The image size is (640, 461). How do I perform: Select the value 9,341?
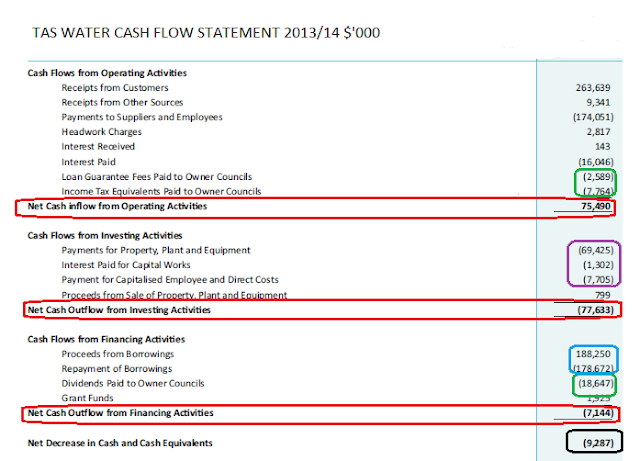[x=598, y=102]
